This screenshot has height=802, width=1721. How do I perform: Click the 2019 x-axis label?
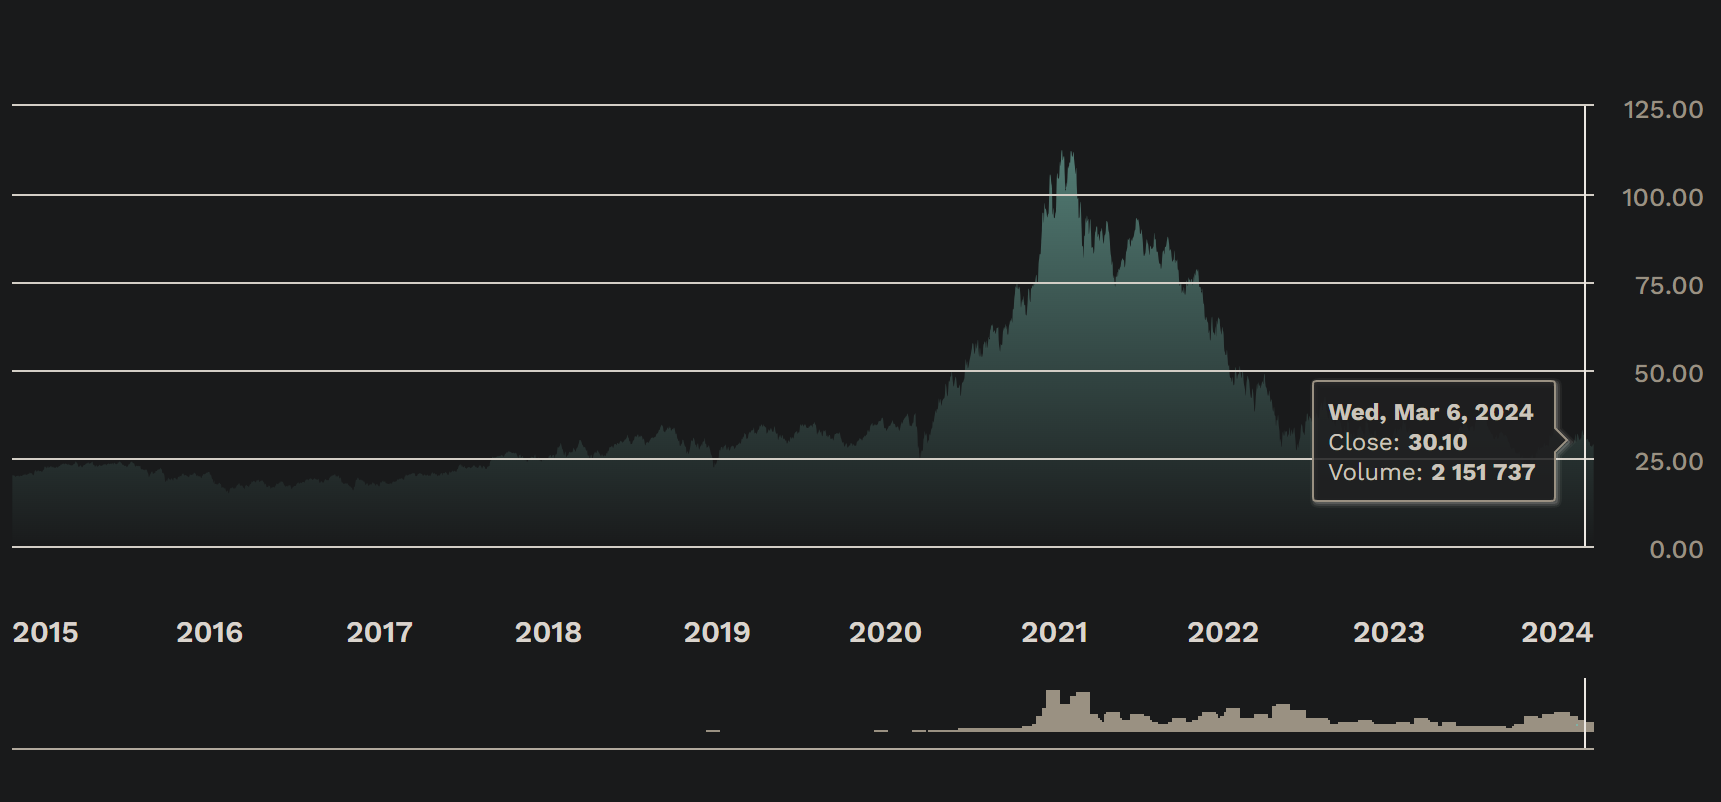click(x=717, y=632)
